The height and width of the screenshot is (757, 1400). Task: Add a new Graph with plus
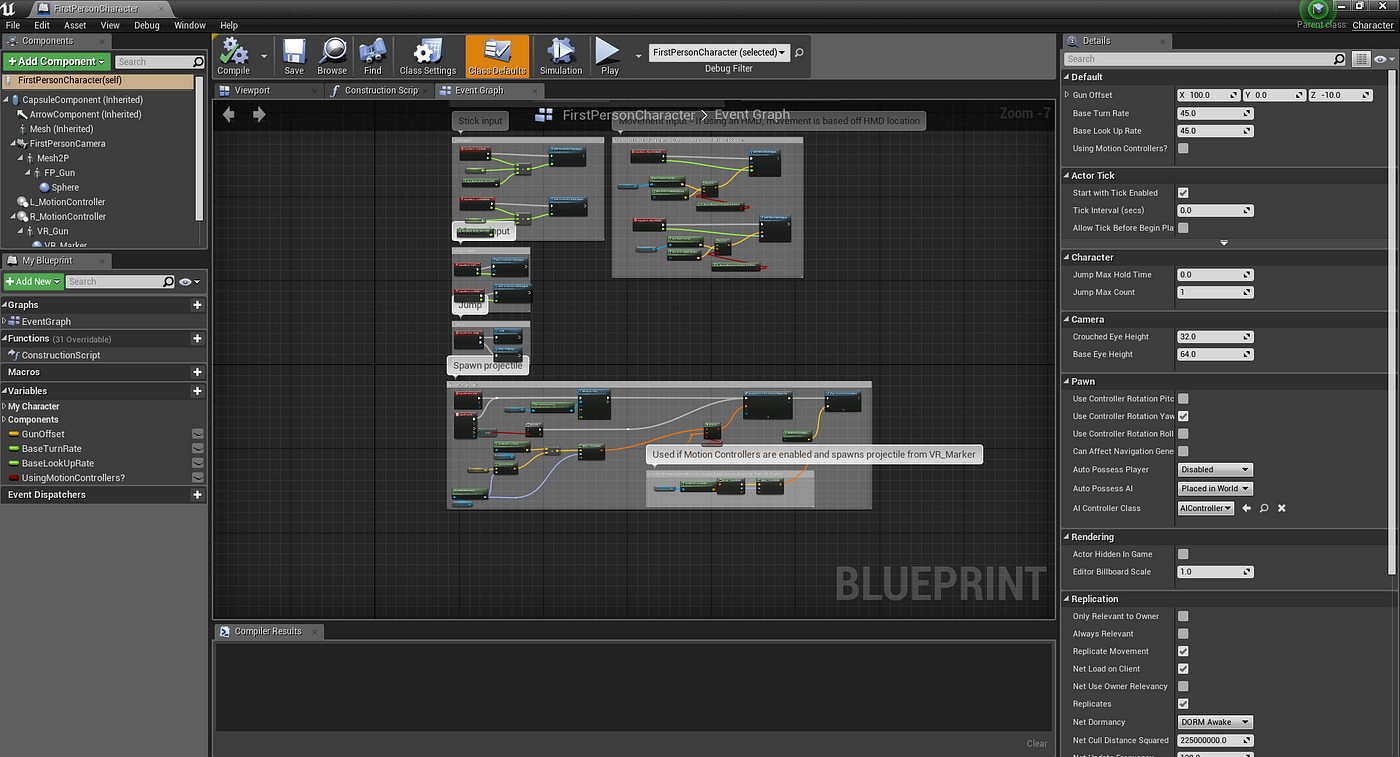[x=197, y=305]
